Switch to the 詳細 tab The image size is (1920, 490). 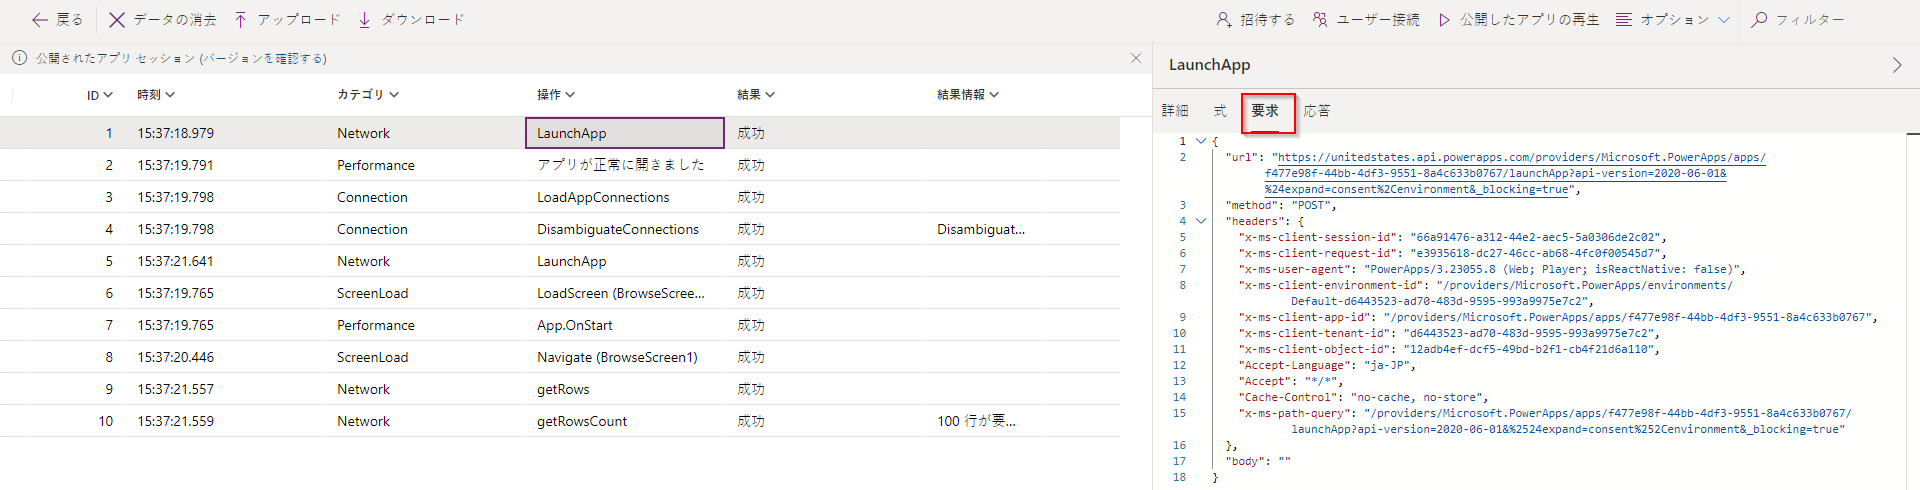1175,111
